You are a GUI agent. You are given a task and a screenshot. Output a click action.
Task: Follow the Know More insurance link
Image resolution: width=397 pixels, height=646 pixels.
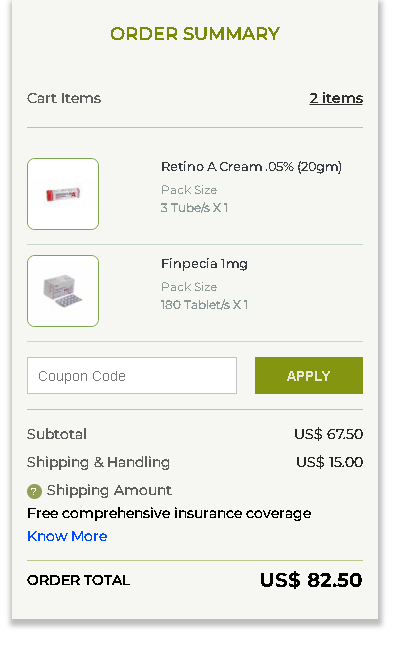tap(67, 536)
